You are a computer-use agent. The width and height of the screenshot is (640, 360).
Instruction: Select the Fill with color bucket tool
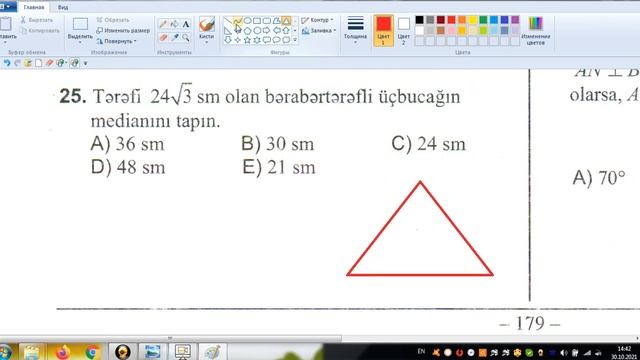174,24
